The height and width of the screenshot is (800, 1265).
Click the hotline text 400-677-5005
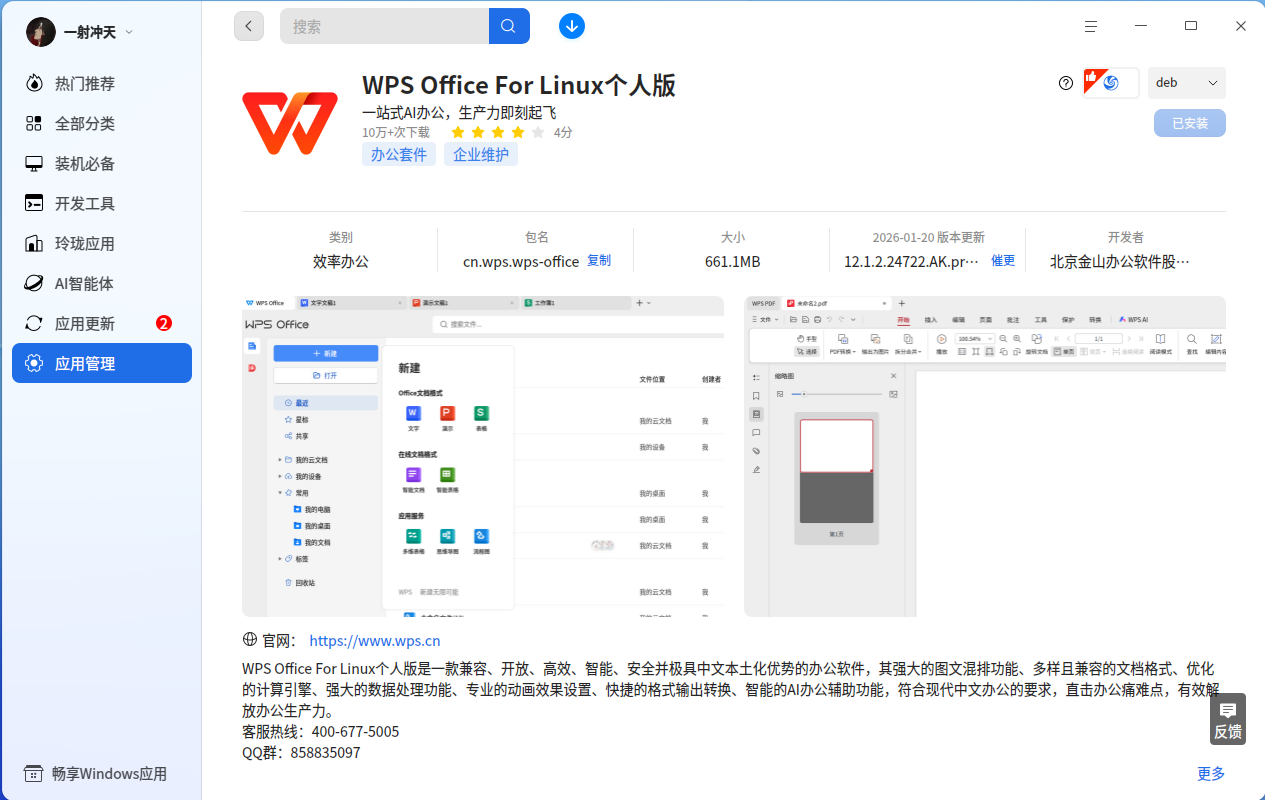pos(355,731)
